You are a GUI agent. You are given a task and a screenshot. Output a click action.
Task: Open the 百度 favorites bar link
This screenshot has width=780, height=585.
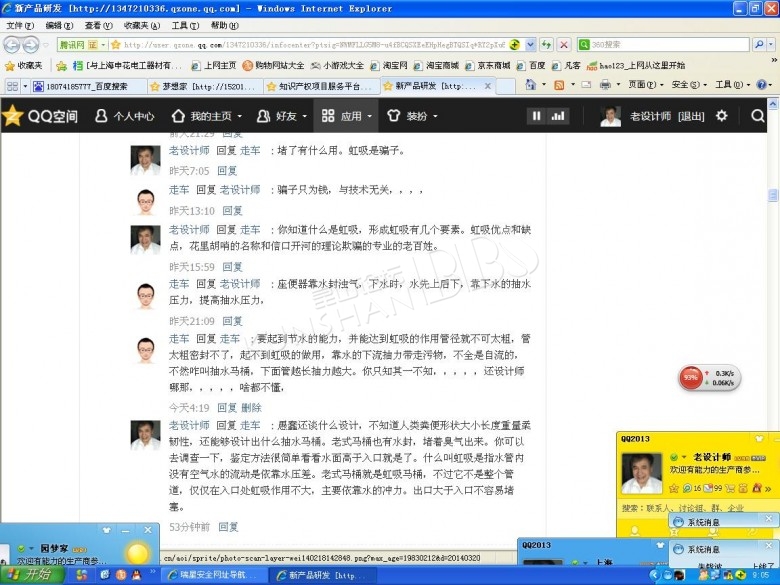(x=531, y=66)
